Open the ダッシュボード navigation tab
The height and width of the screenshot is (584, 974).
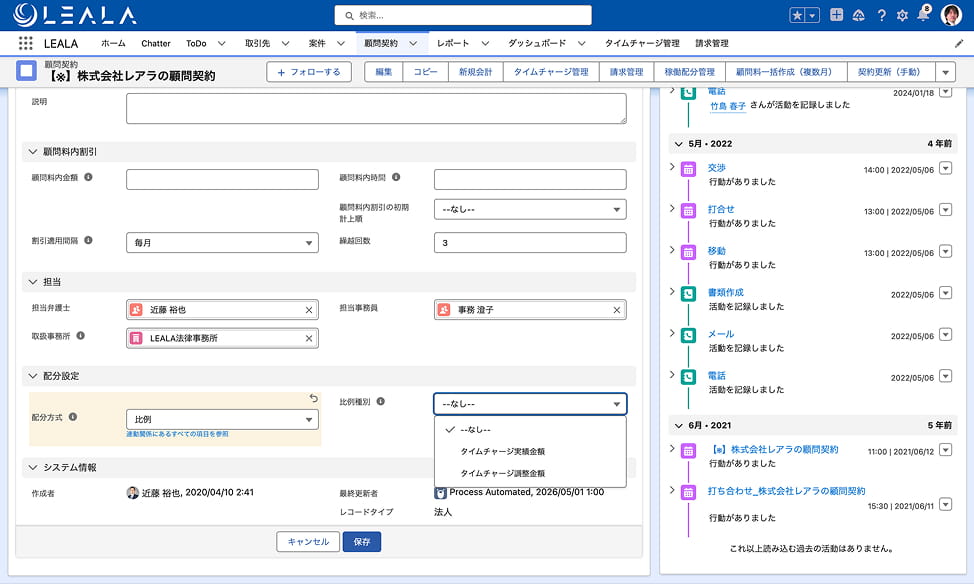(x=537, y=43)
